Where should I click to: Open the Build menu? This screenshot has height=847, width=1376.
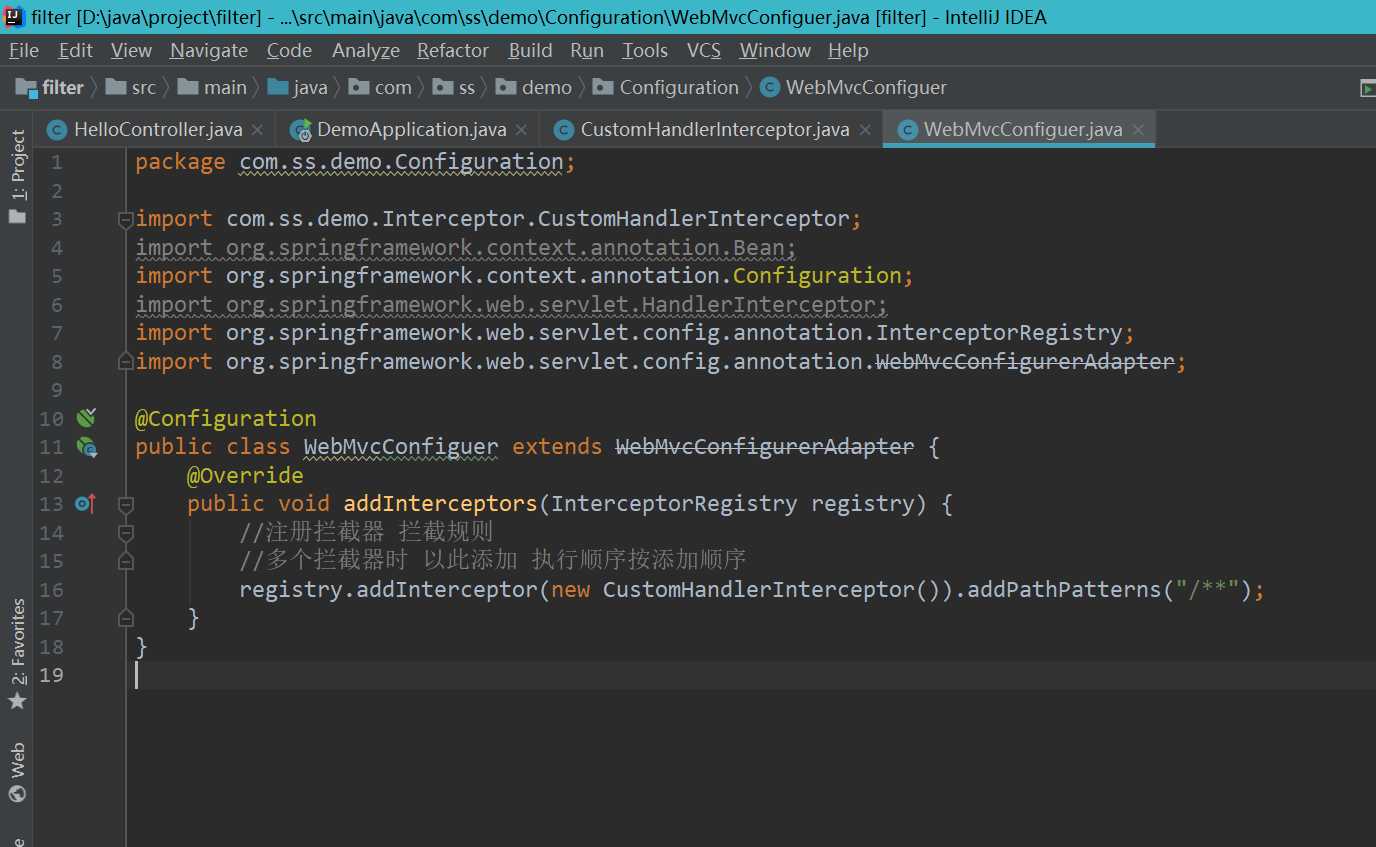pyautogui.click(x=530, y=50)
